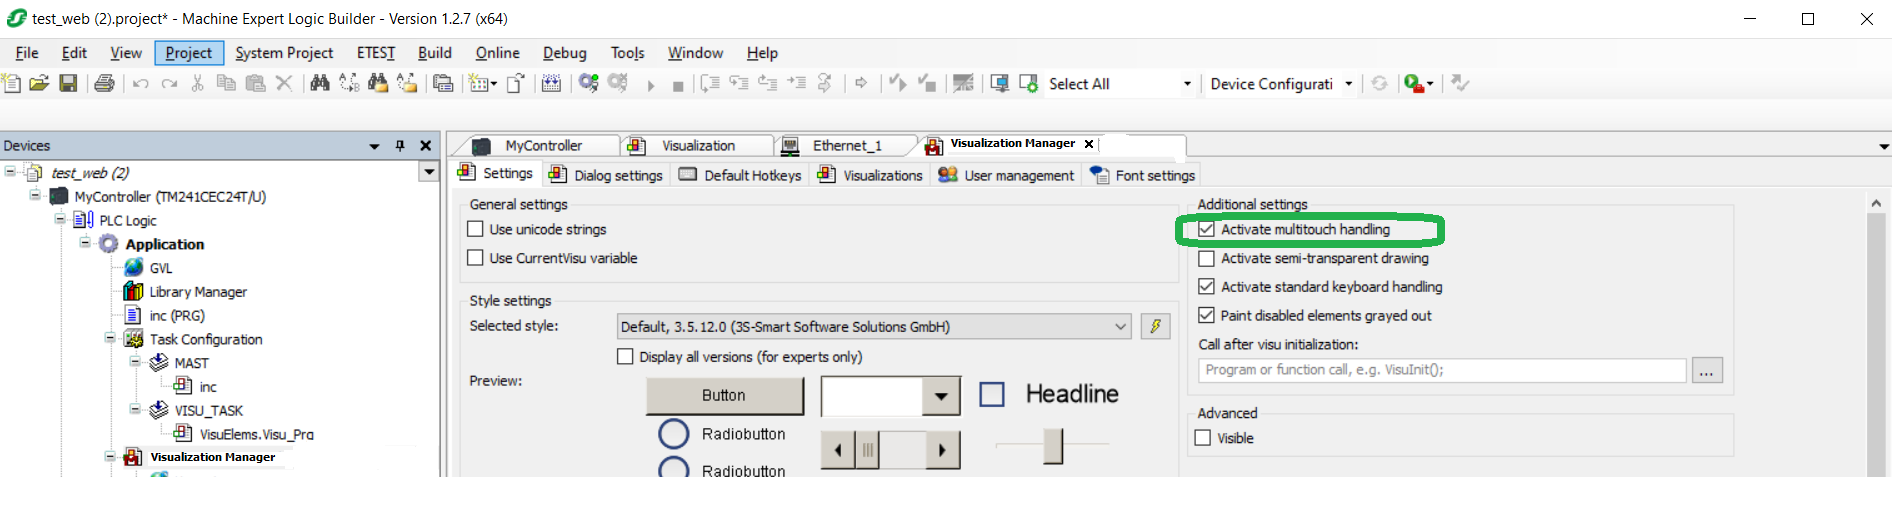The width and height of the screenshot is (1894, 516).
Task: Click the green play with red toolbox icon
Action: tap(1414, 83)
